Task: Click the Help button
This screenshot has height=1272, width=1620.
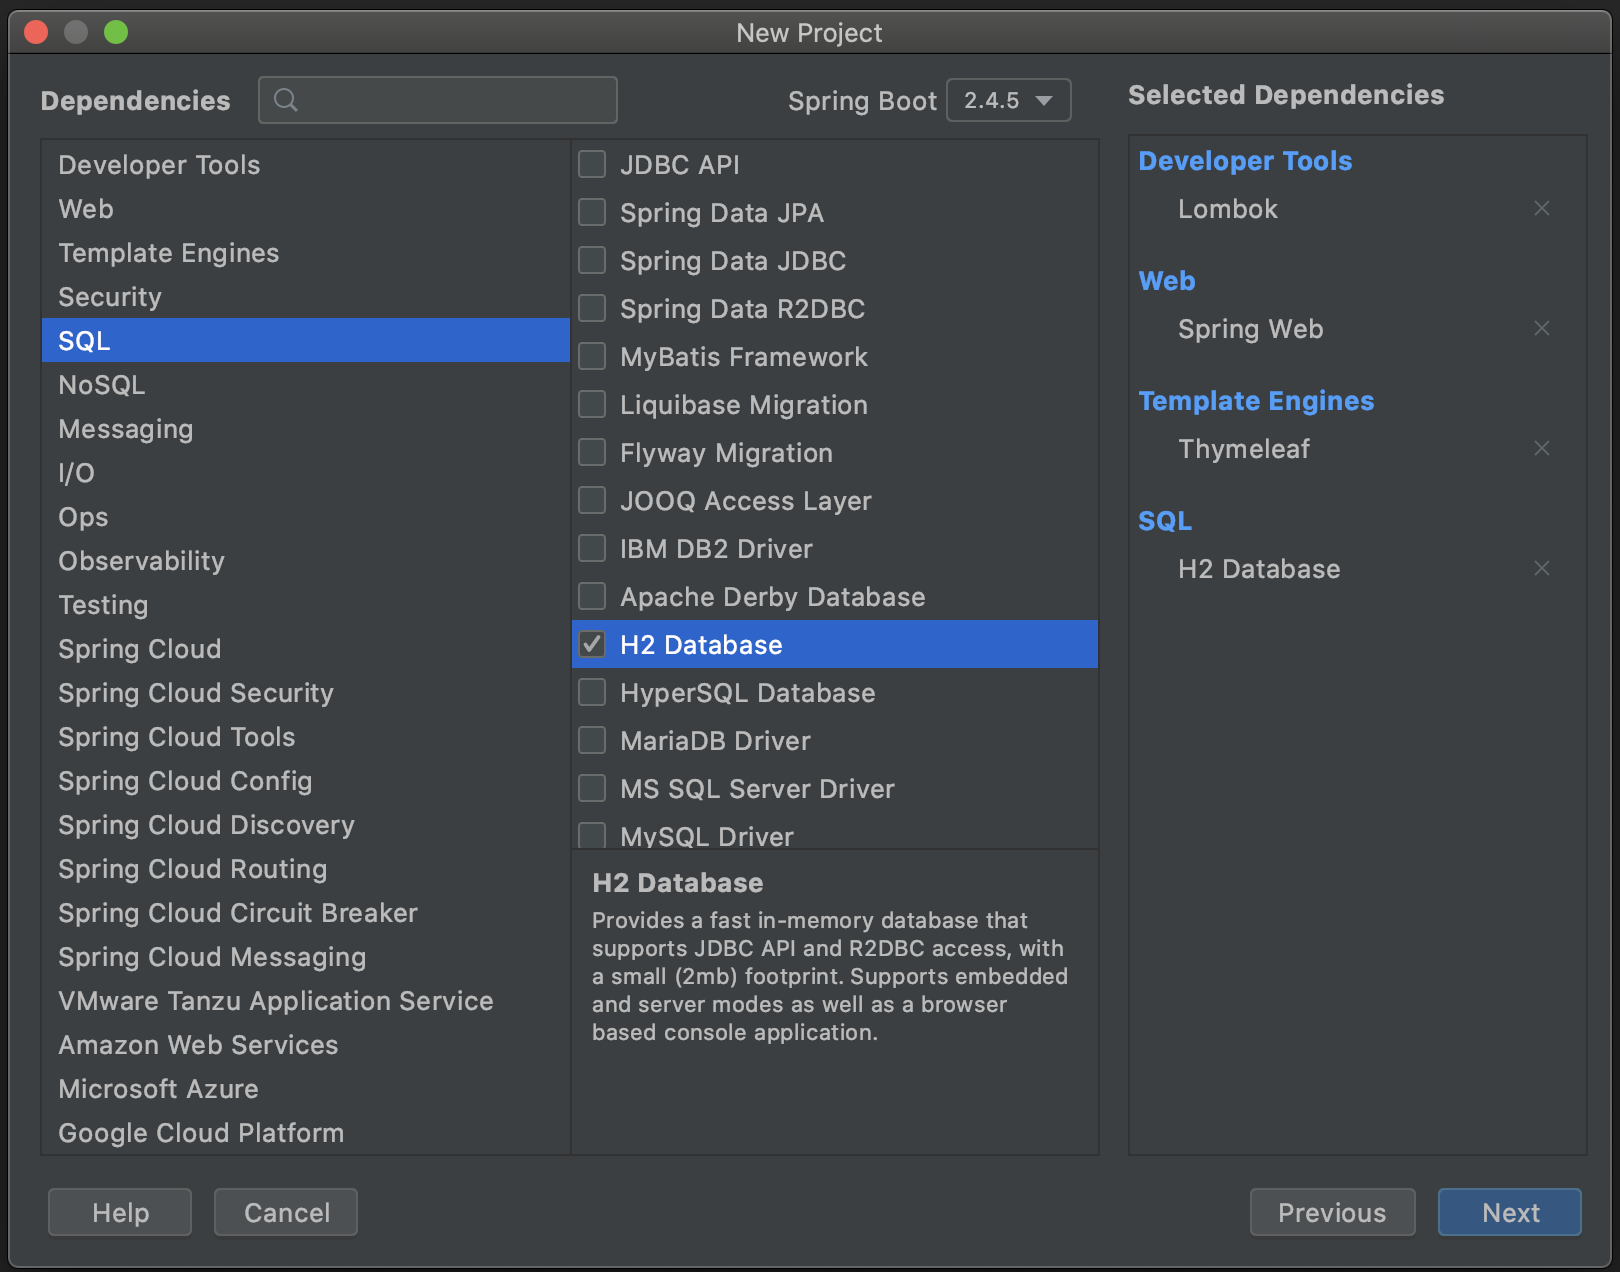Action: [120, 1212]
